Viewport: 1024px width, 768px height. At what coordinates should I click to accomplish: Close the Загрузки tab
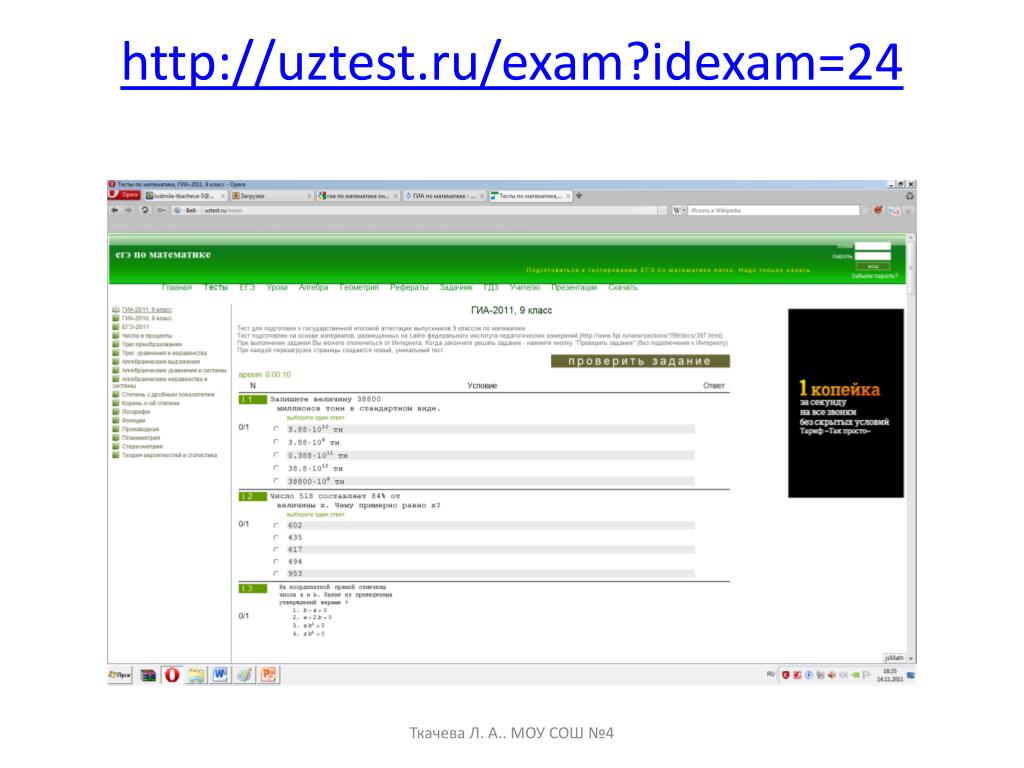[309, 196]
